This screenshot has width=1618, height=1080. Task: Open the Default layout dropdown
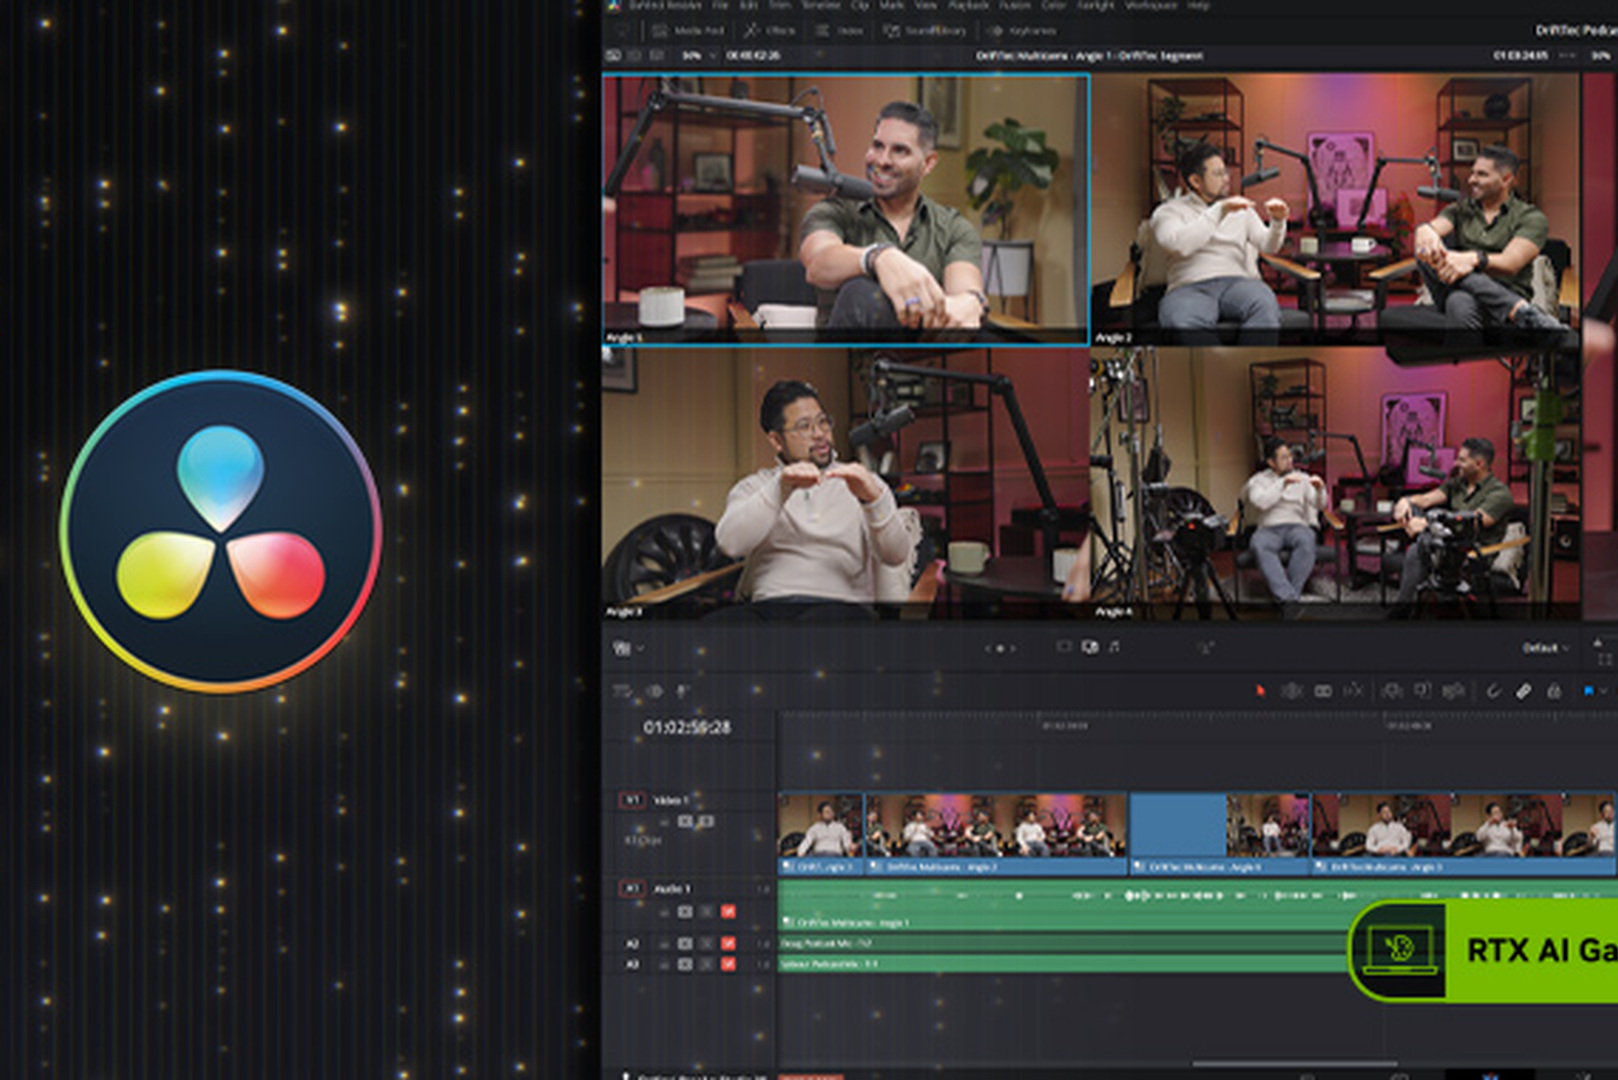(1545, 648)
